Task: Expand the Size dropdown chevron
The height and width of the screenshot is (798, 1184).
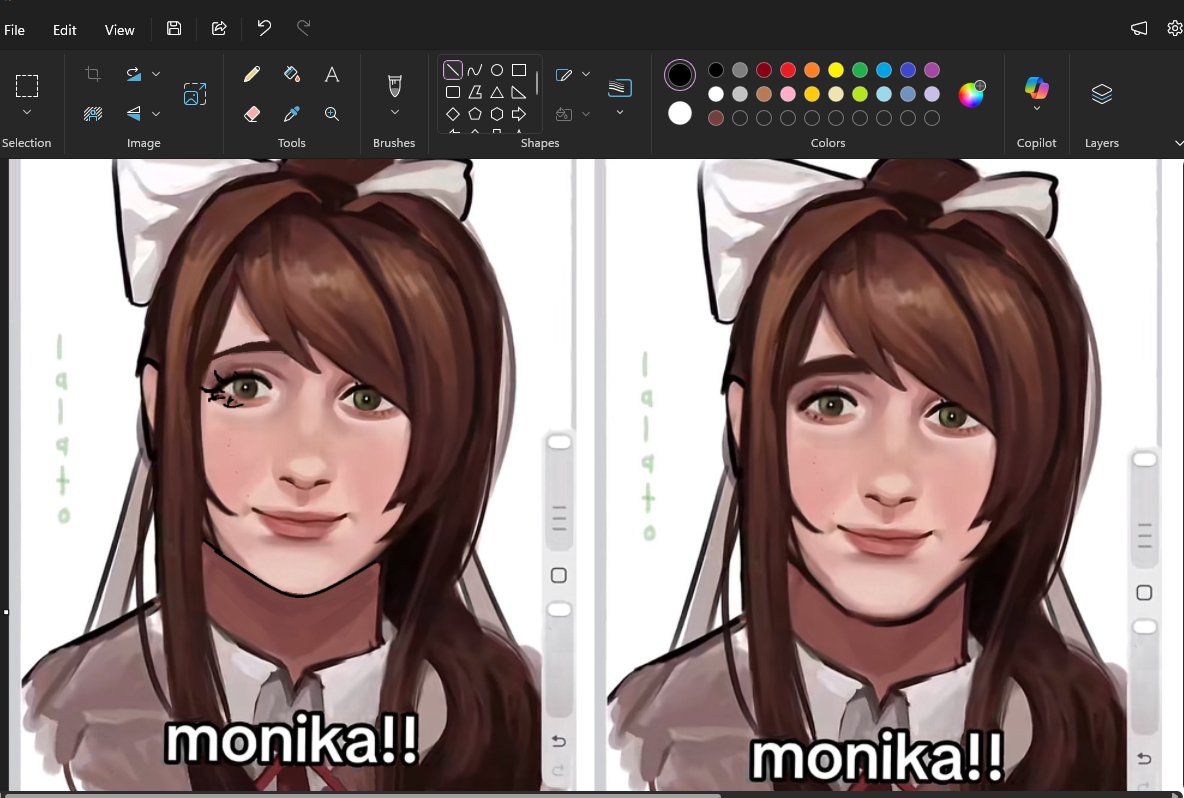Action: pyautogui.click(x=620, y=112)
